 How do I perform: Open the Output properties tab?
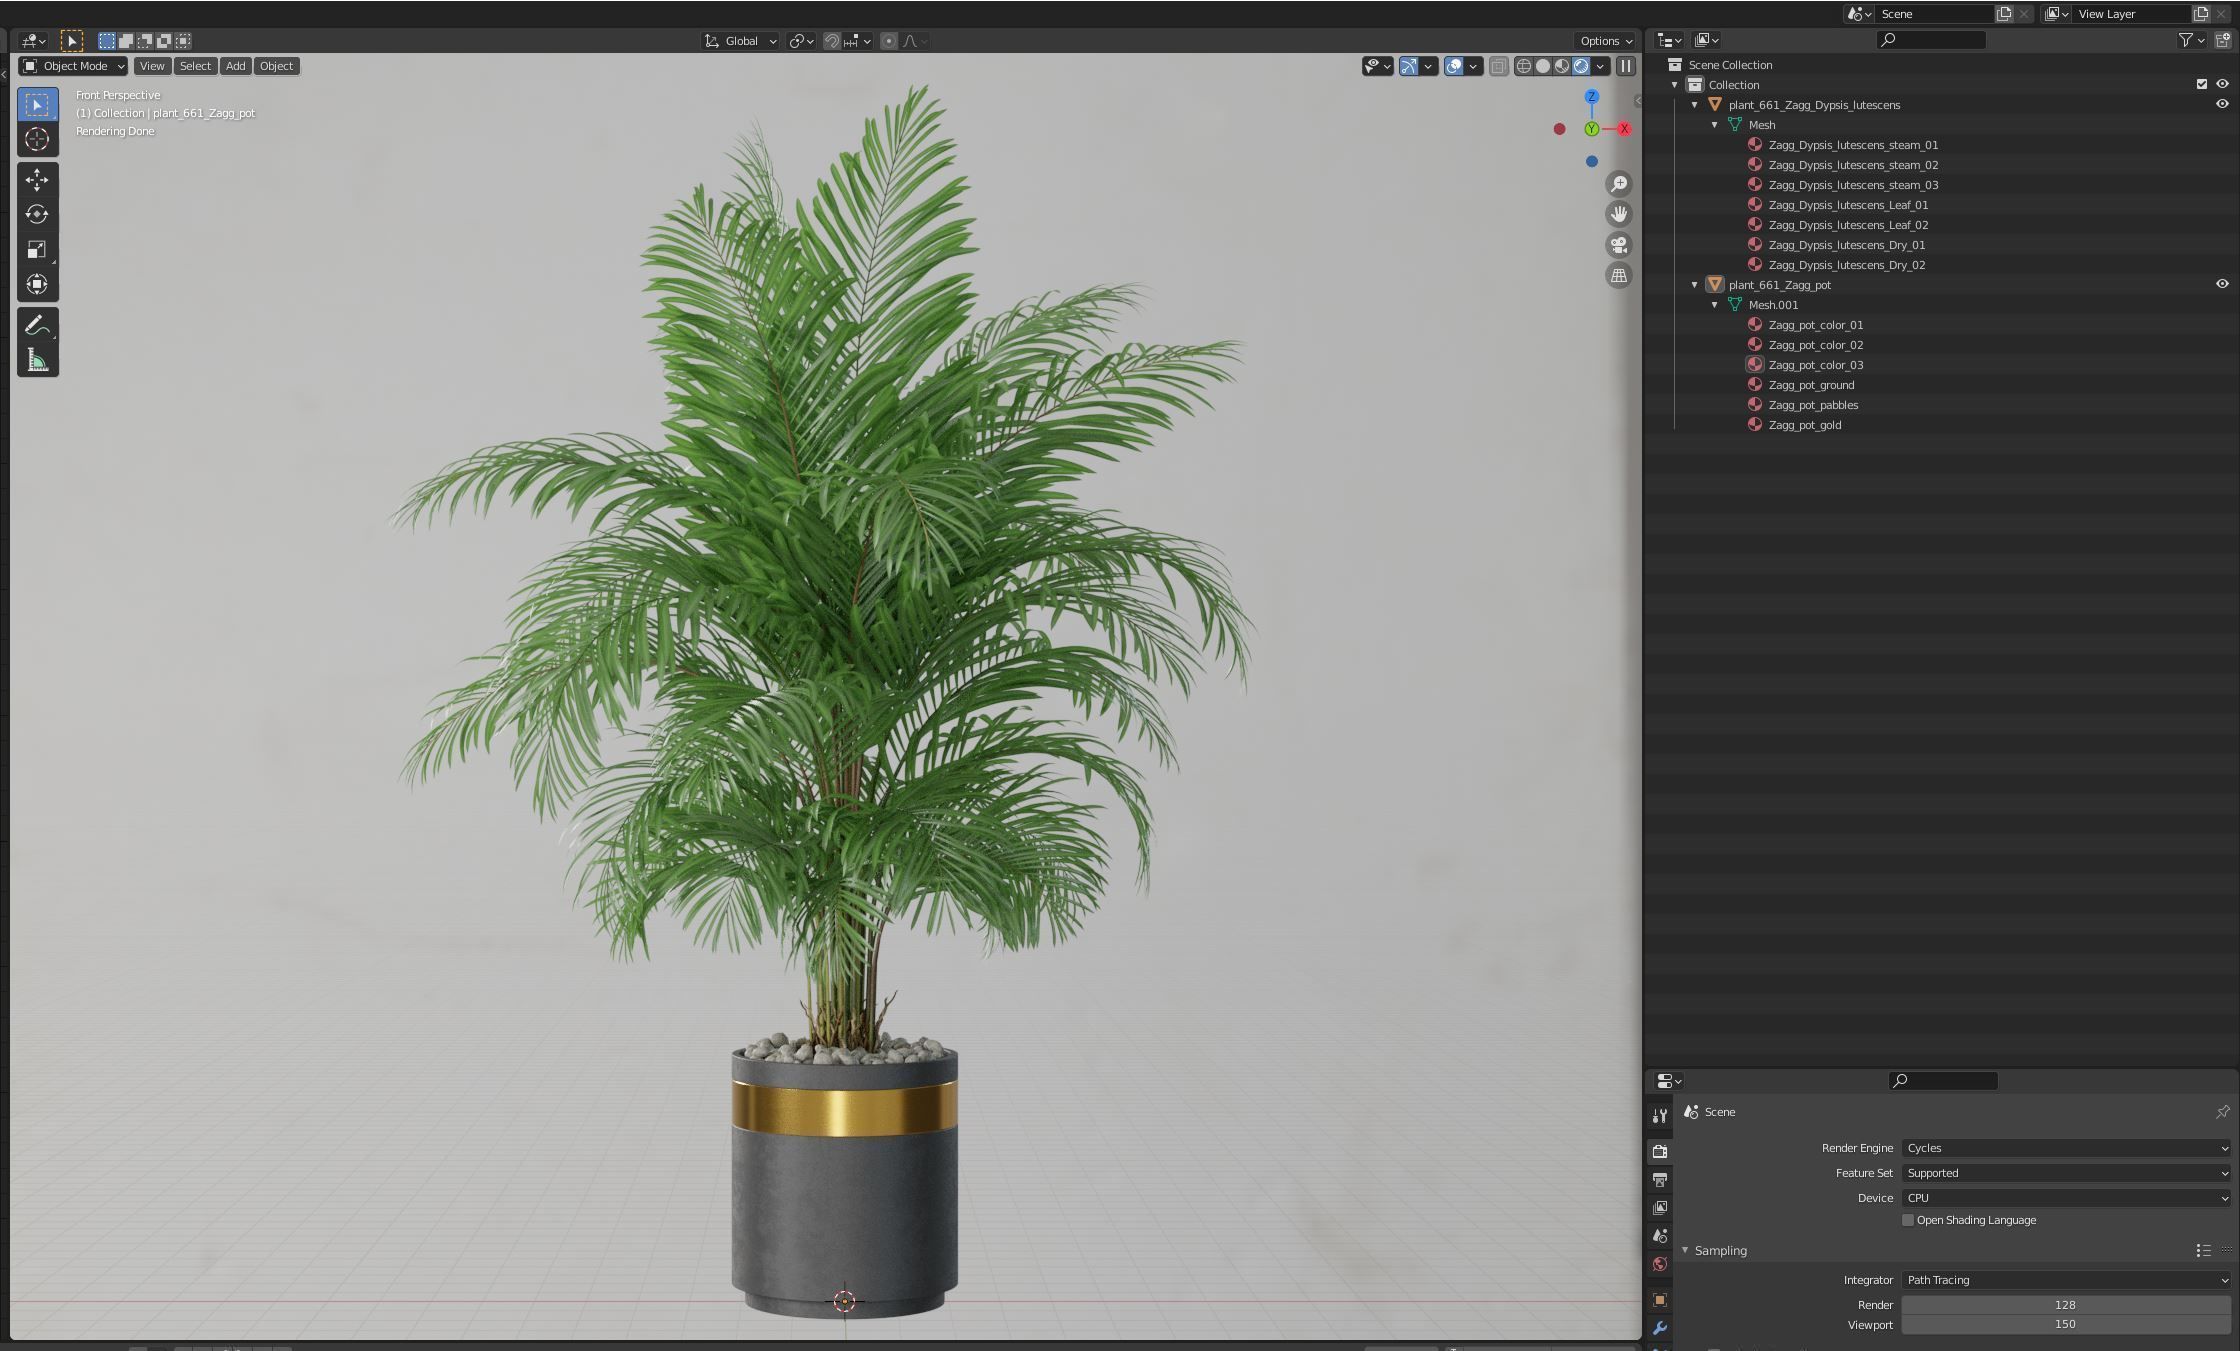(1660, 1180)
